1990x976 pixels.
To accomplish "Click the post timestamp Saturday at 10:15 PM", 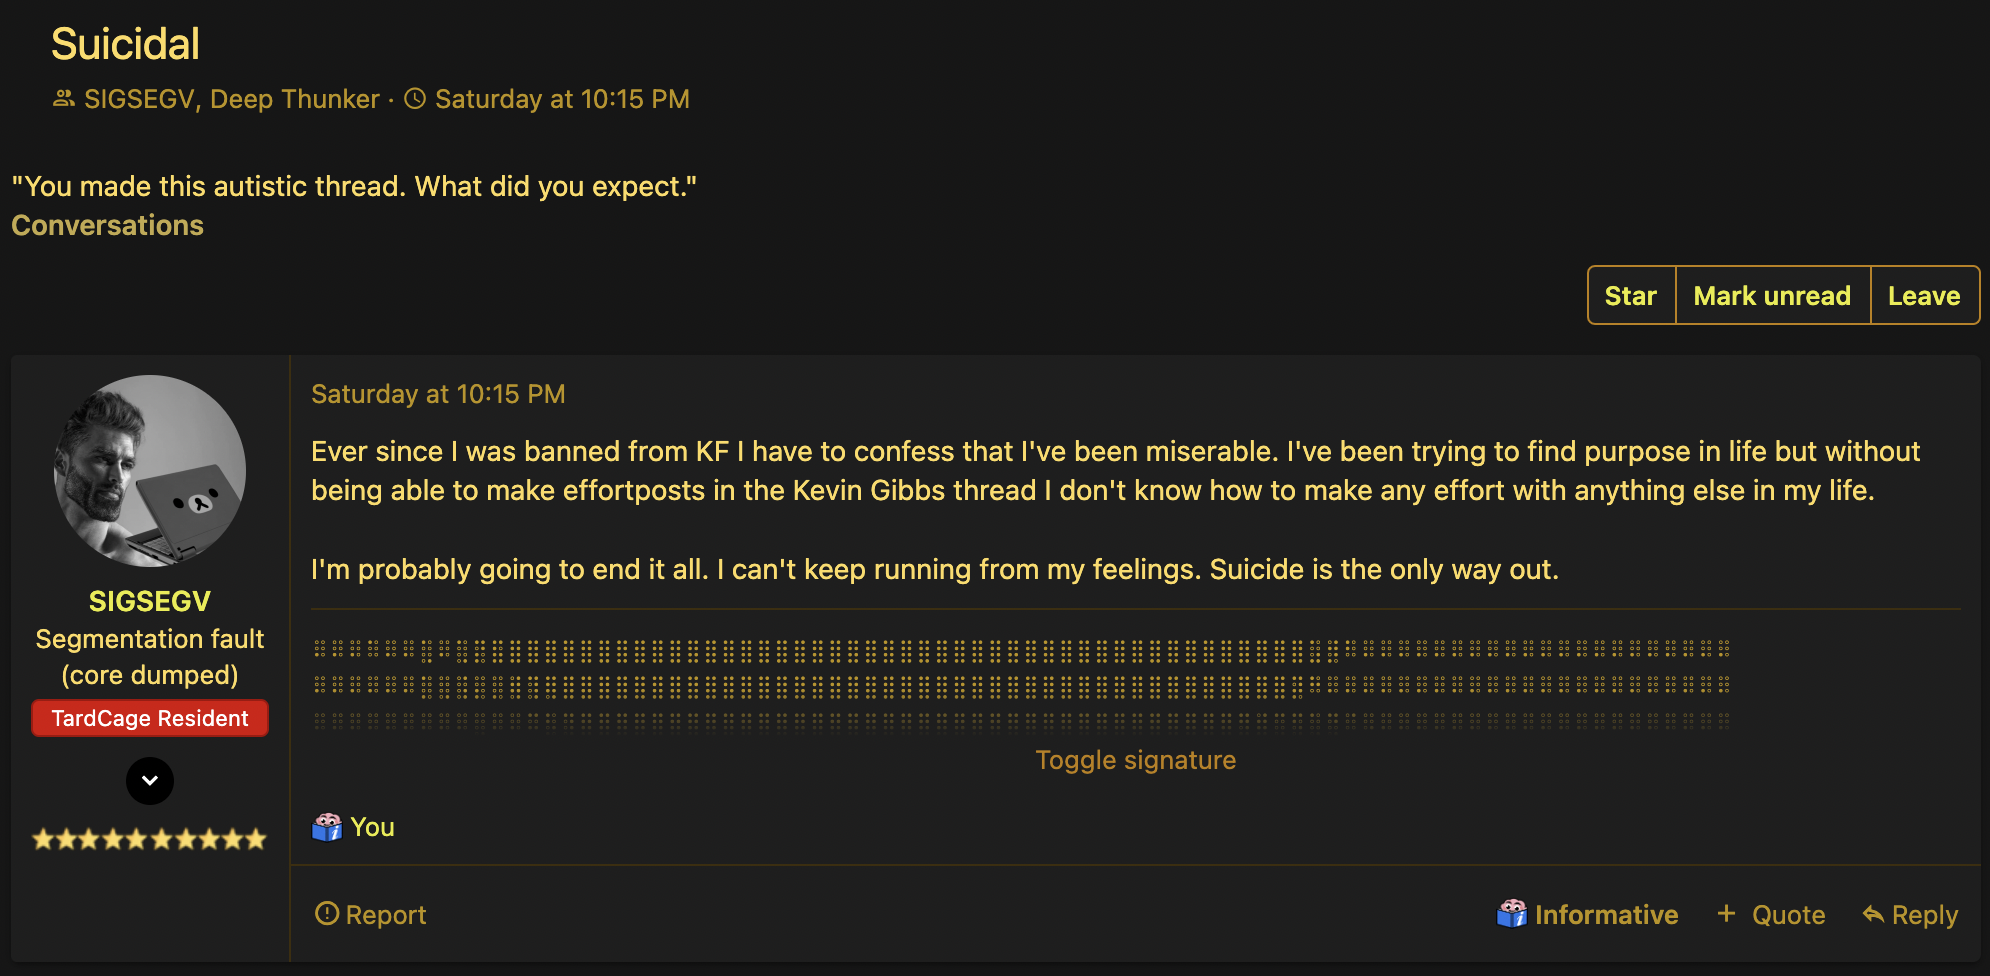I will [438, 394].
